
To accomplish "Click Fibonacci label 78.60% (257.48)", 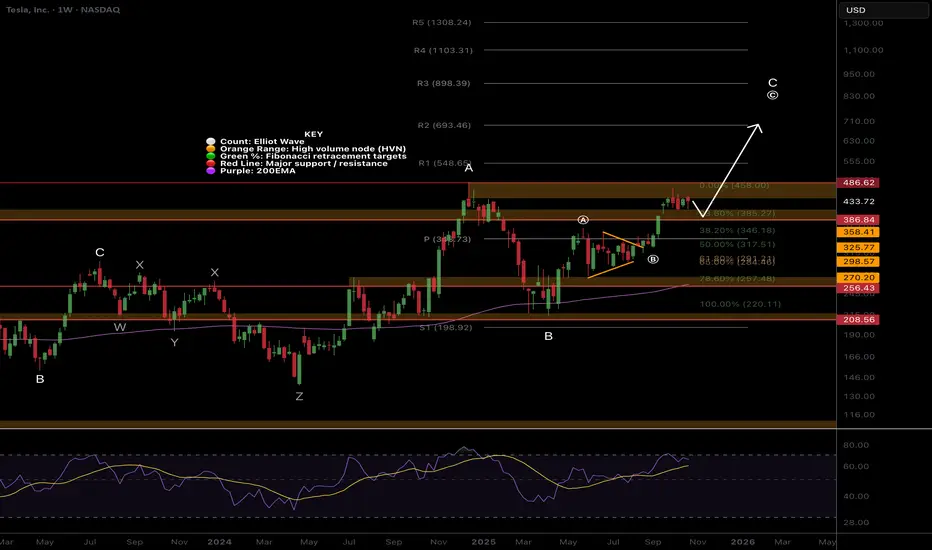I will [737, 279].
